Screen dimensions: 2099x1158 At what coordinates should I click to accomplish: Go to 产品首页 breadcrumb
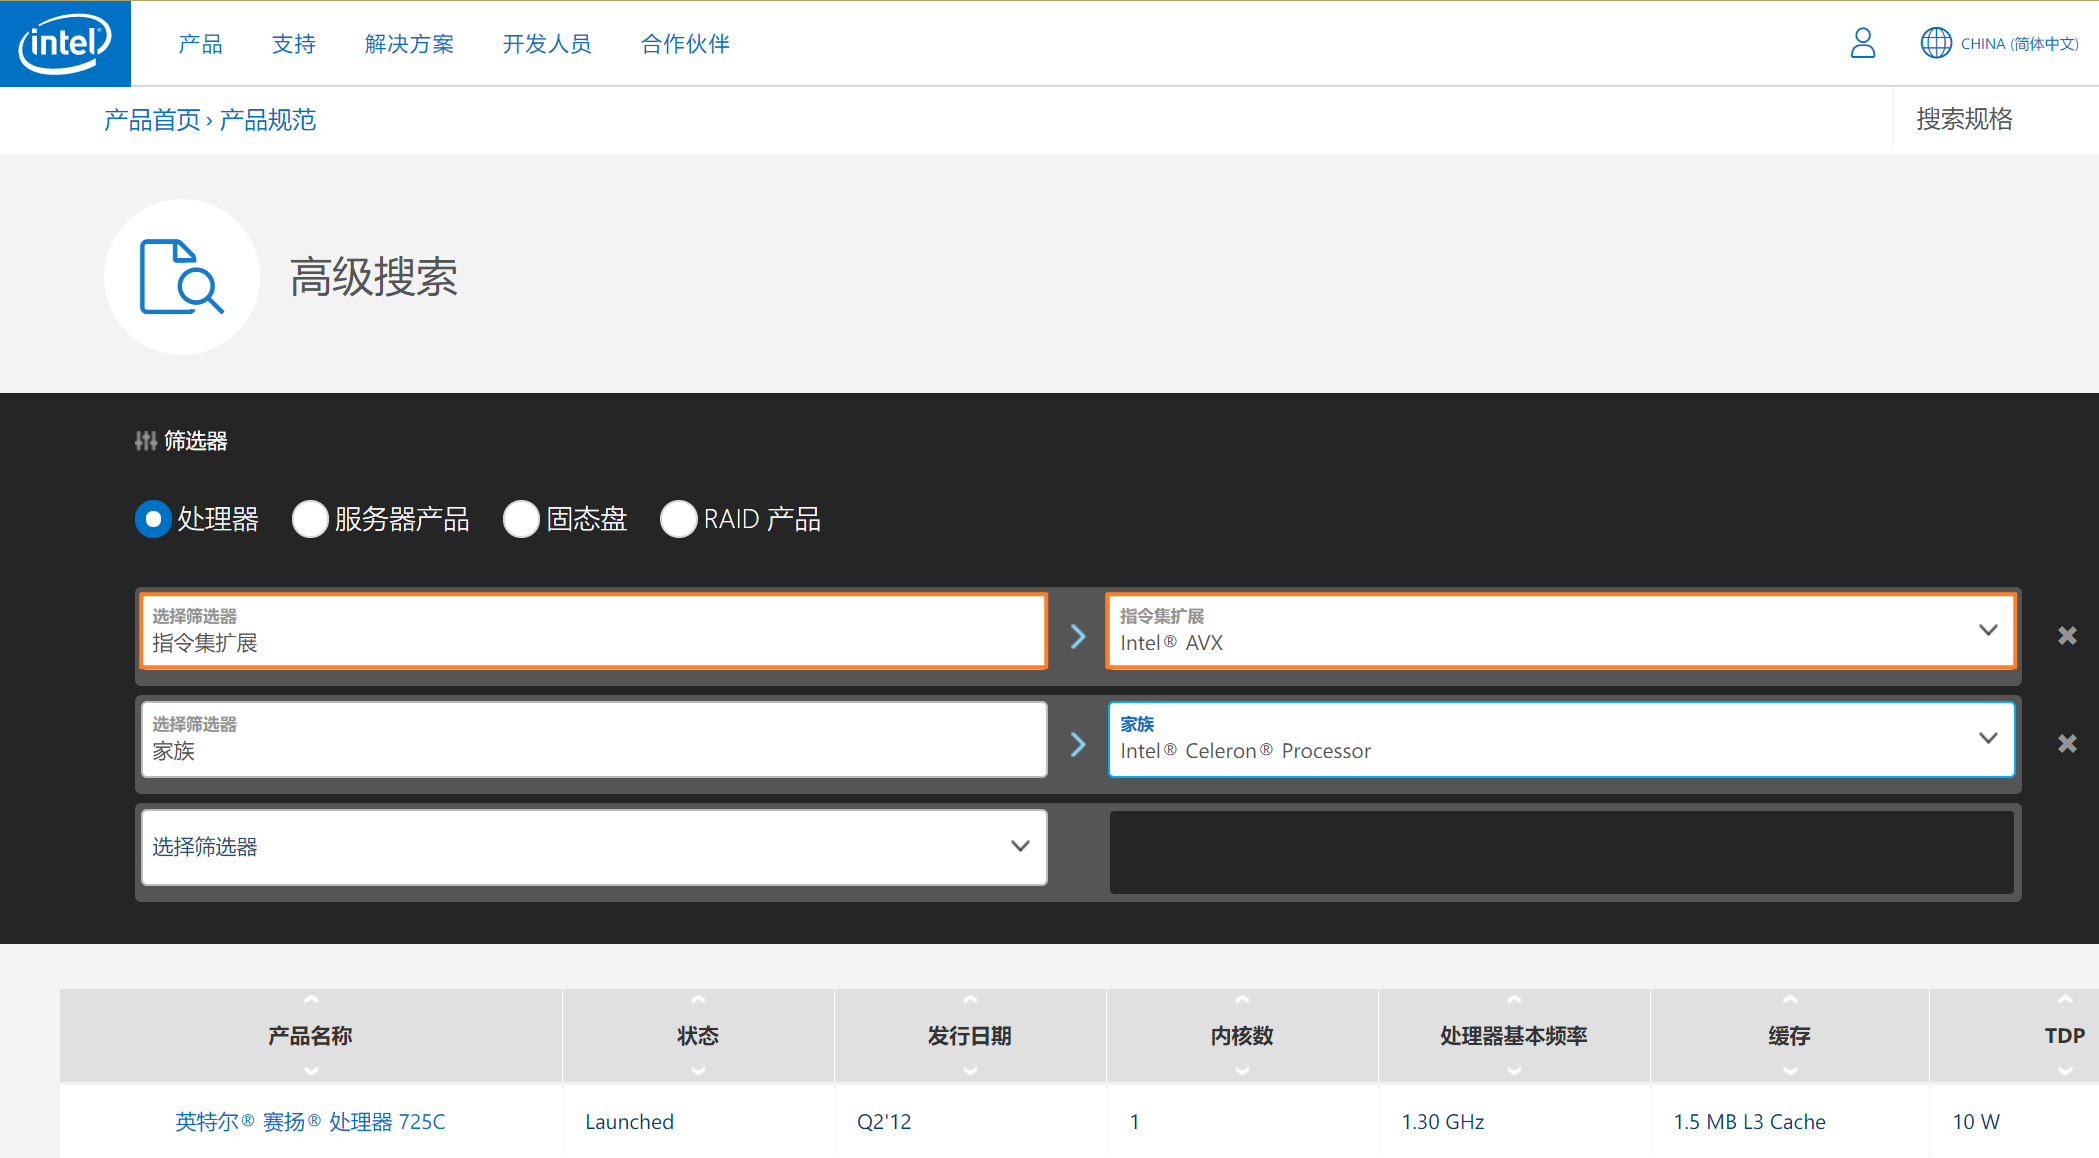tap(152, 120)
